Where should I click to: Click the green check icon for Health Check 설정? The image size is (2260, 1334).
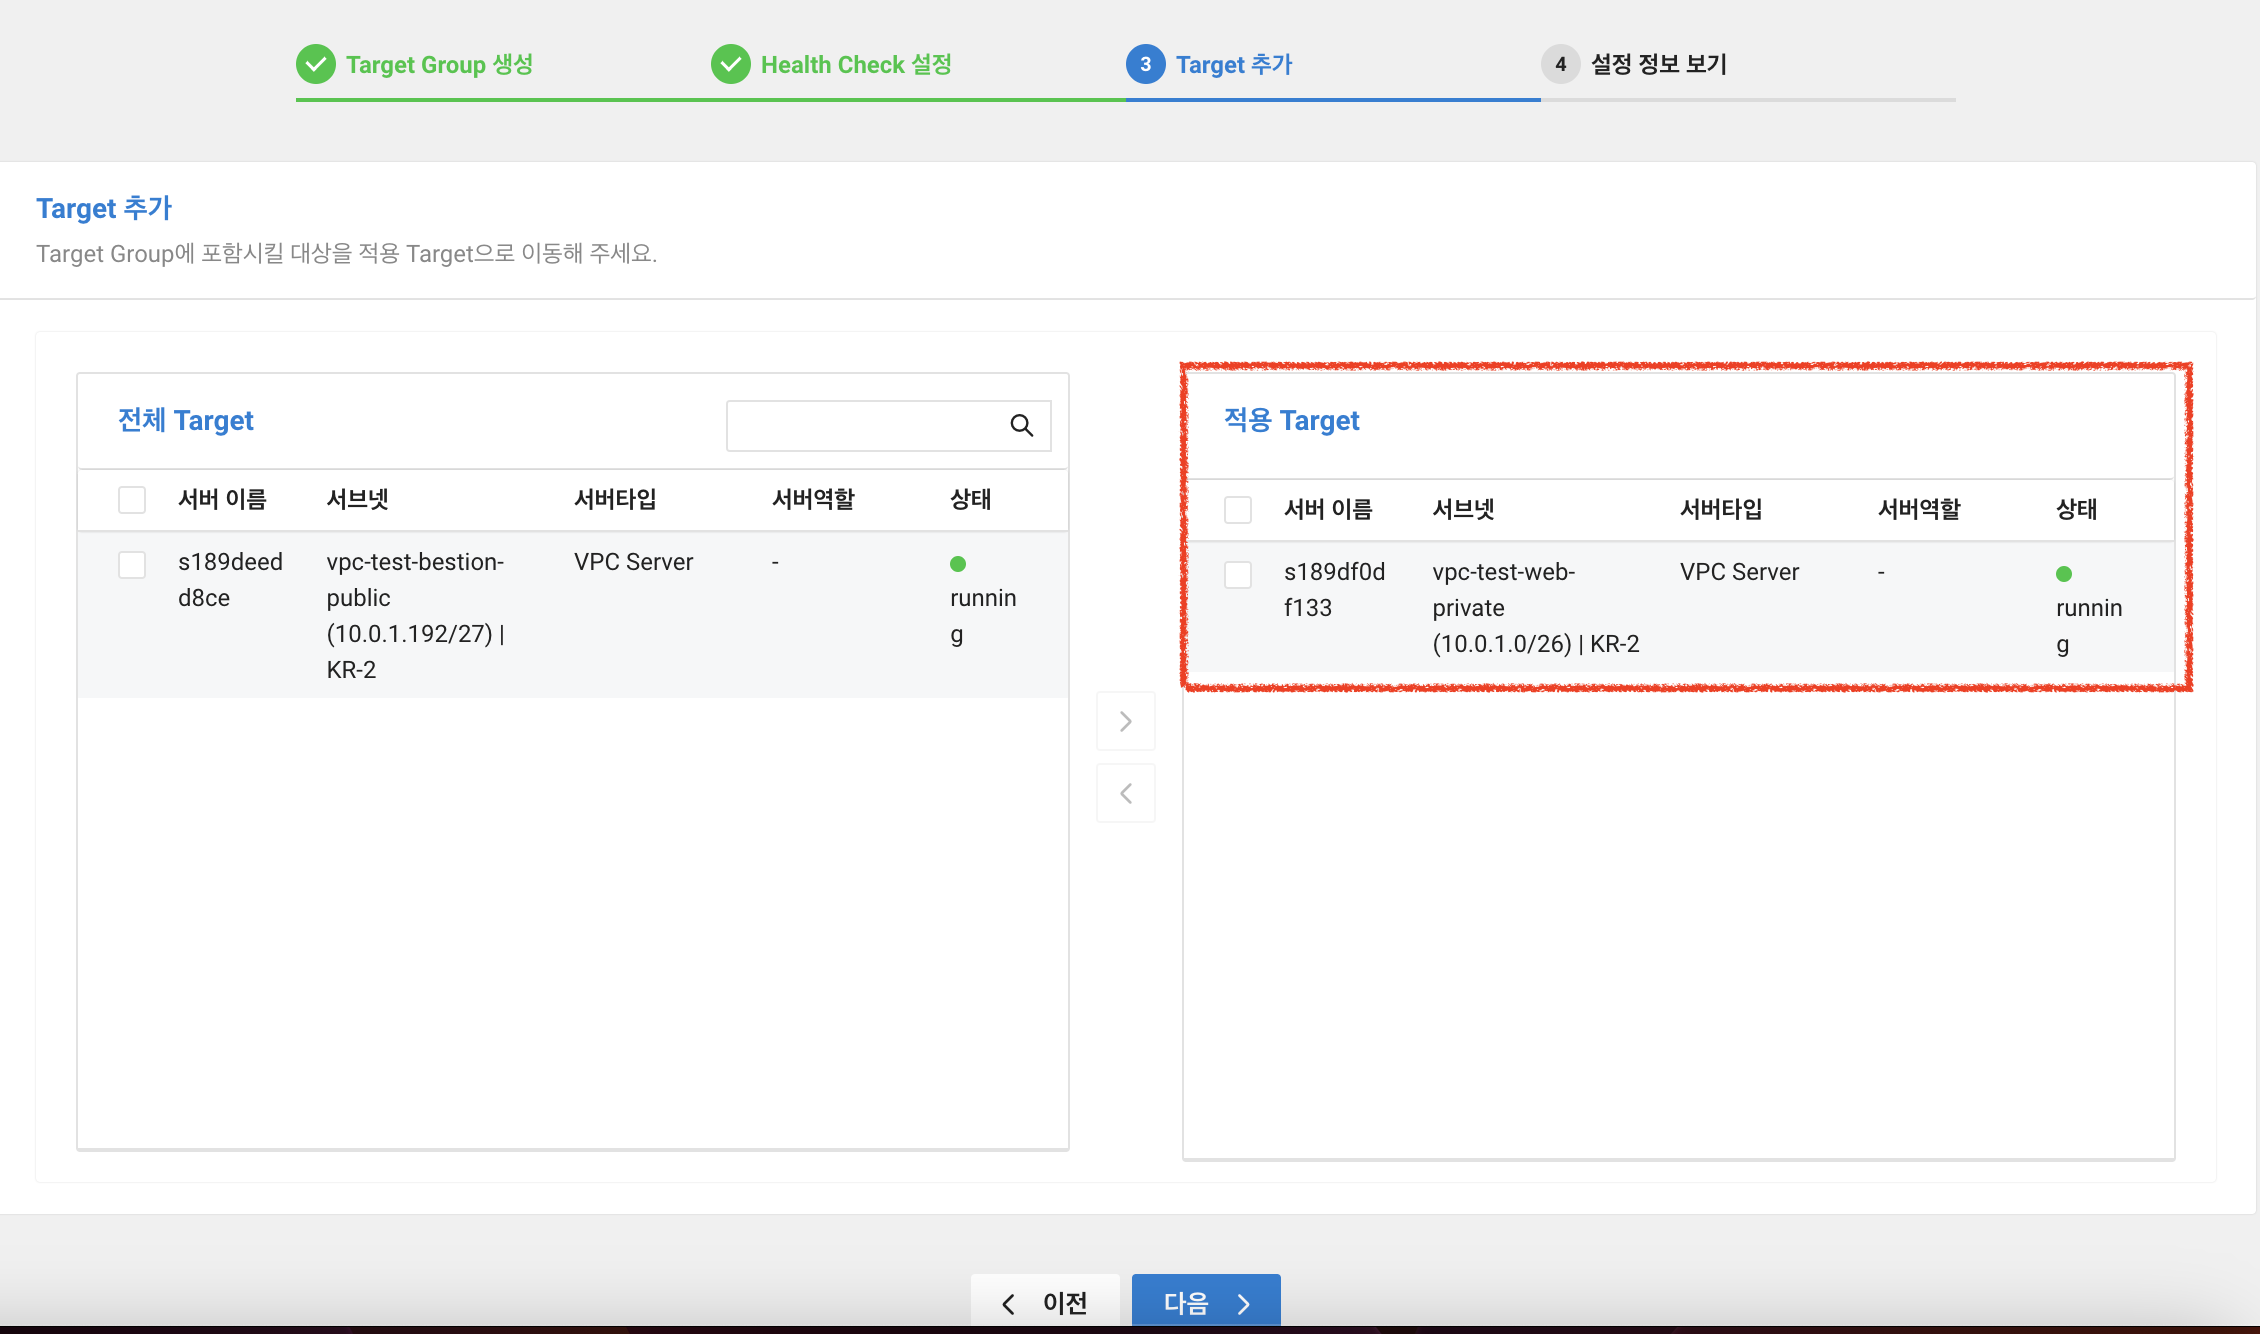(x=731, y=65)
